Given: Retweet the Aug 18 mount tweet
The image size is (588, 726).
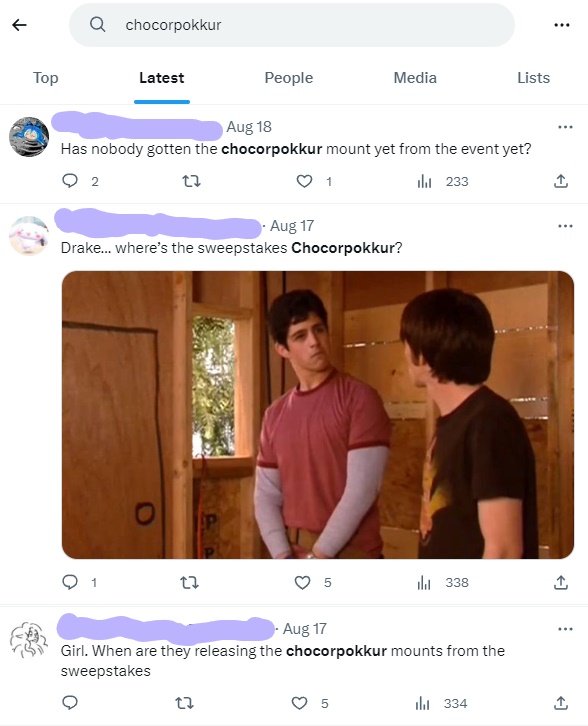Looking at the screenshot, I should click(x=191, y=181).
